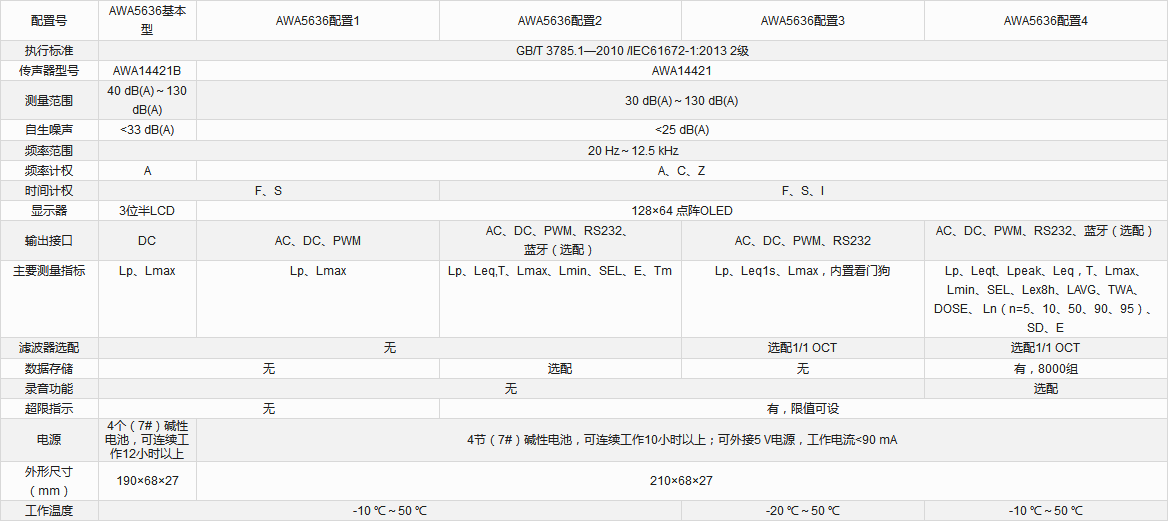Click the AWA14421B microphone model cell
This screenshot has height=522, width=1169.
(147, 71)
